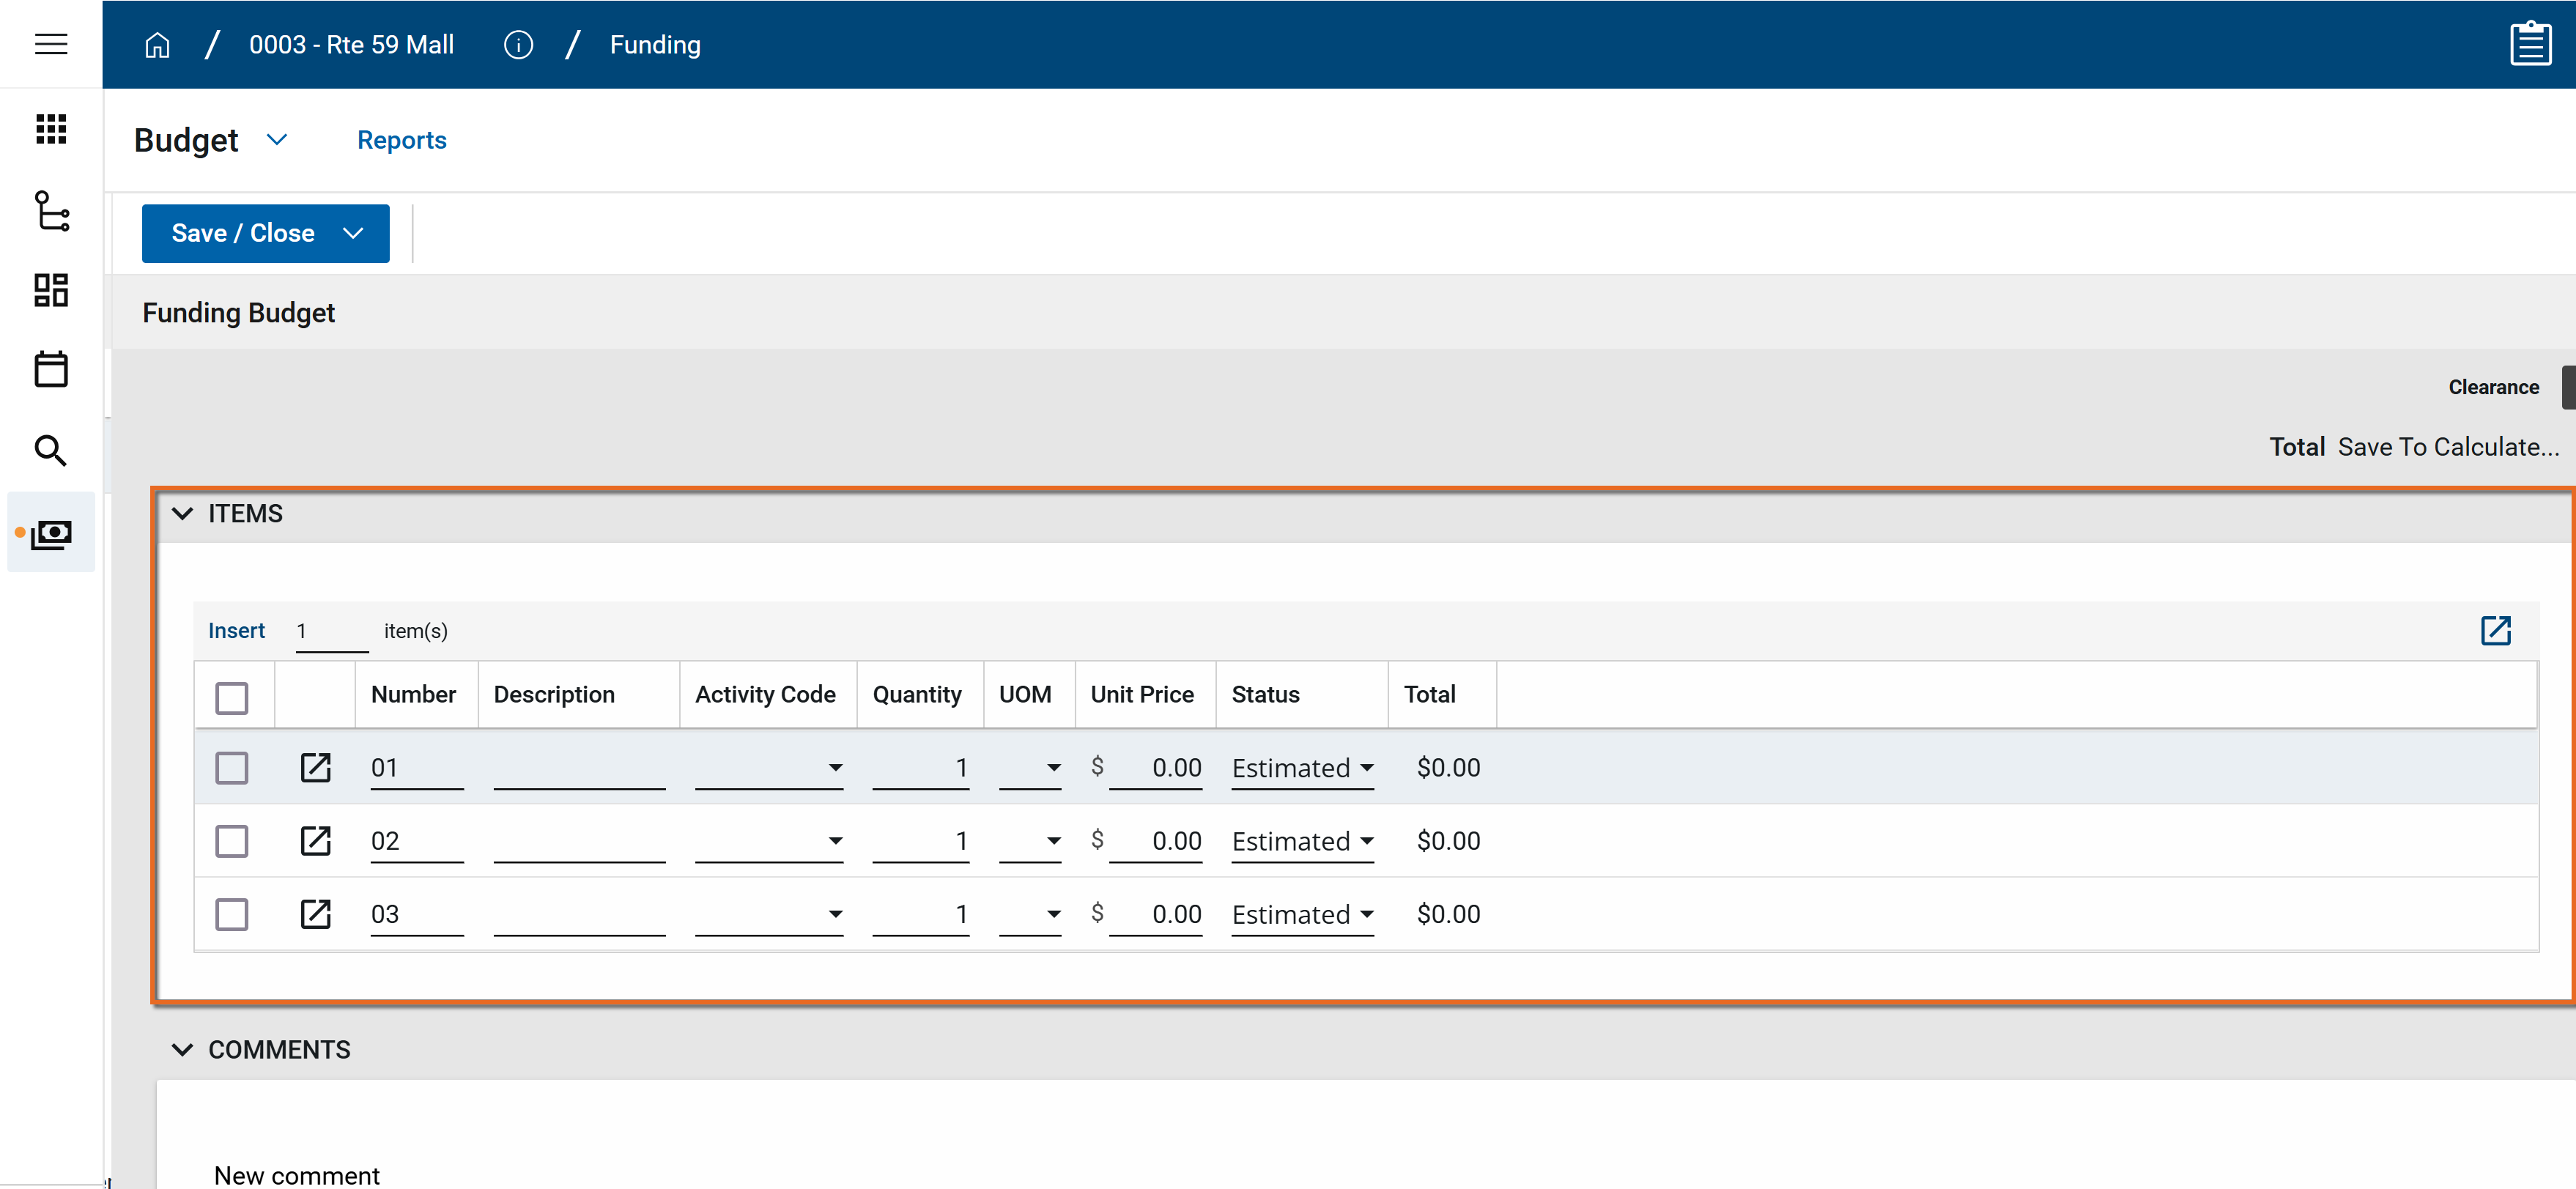This screenshot has width=2576, height=1189.
Task: Open Activity Code dropdown for item 02
Action: click(x=769, y=841)
